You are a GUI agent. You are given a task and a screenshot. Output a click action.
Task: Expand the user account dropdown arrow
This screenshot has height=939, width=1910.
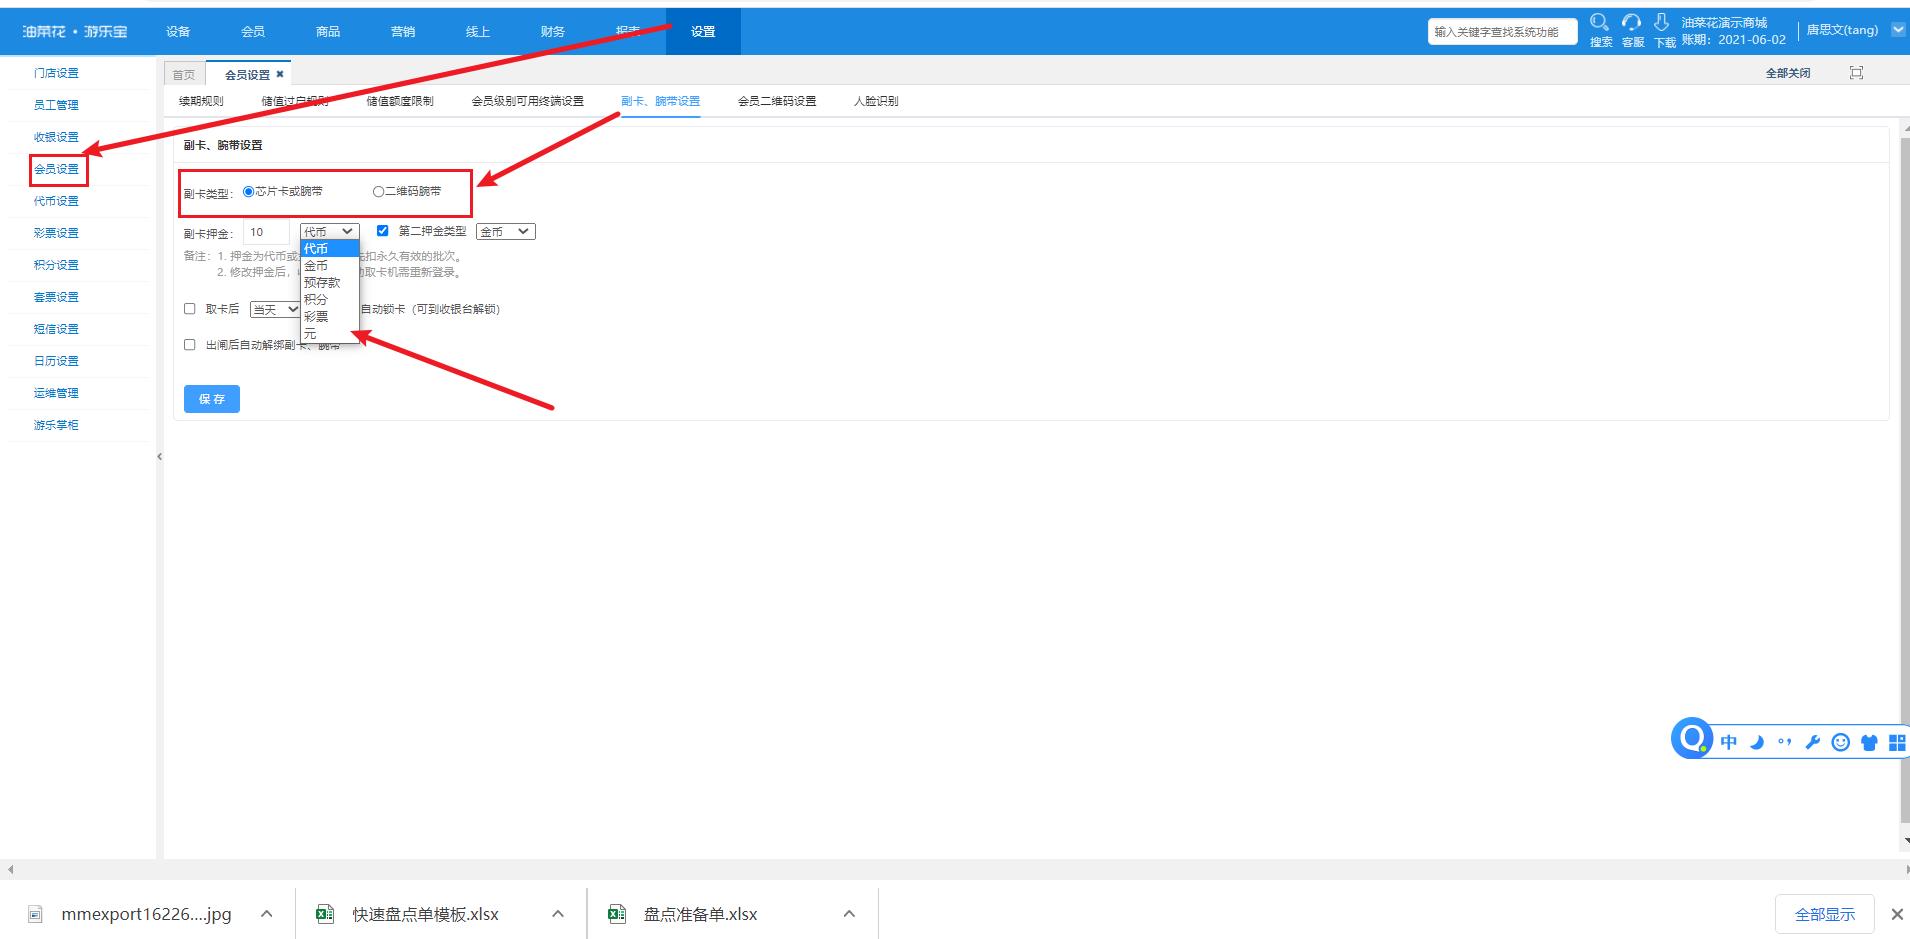pyautogui.click(x=1897, y=30)
